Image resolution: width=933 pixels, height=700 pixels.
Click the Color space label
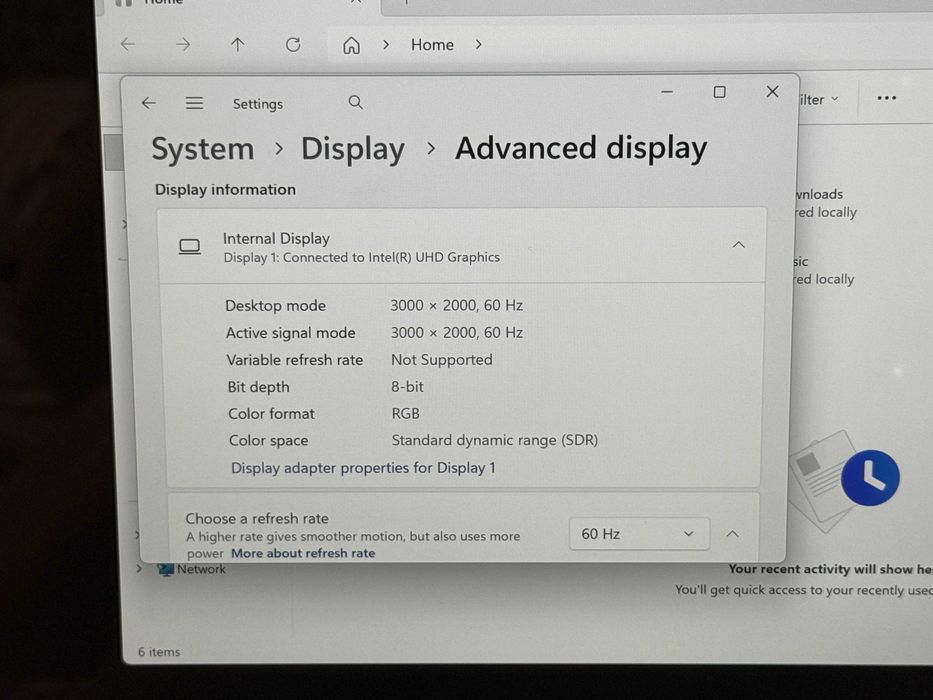(x=268, y=440)
